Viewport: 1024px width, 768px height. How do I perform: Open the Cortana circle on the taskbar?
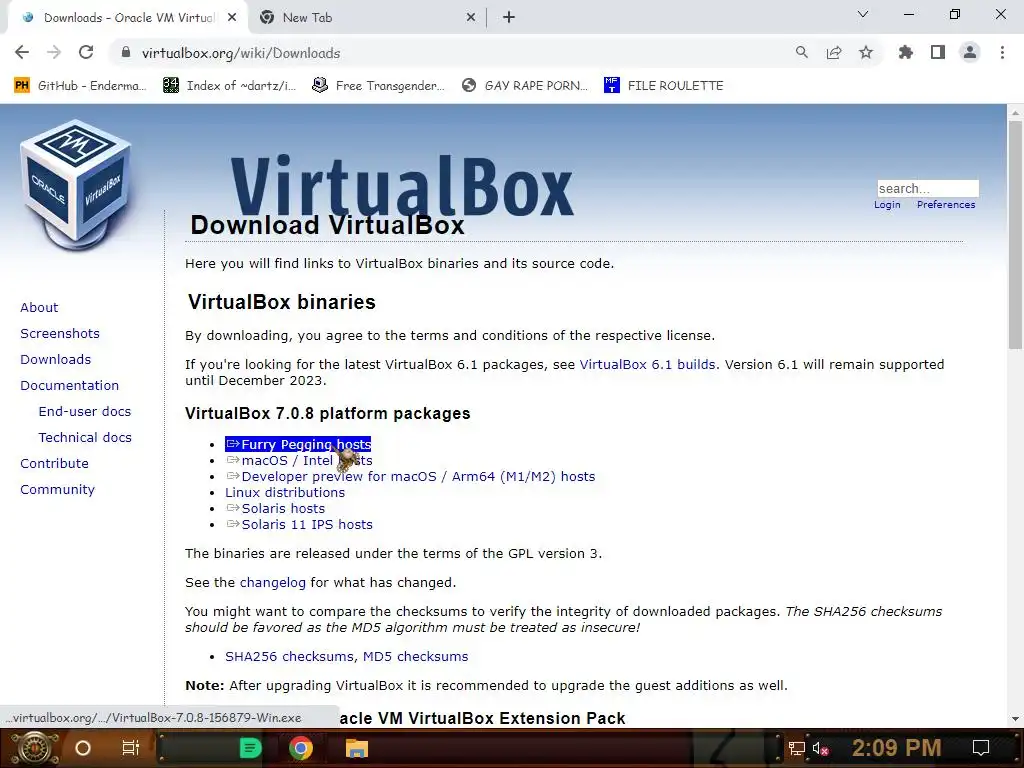[83, 748]
